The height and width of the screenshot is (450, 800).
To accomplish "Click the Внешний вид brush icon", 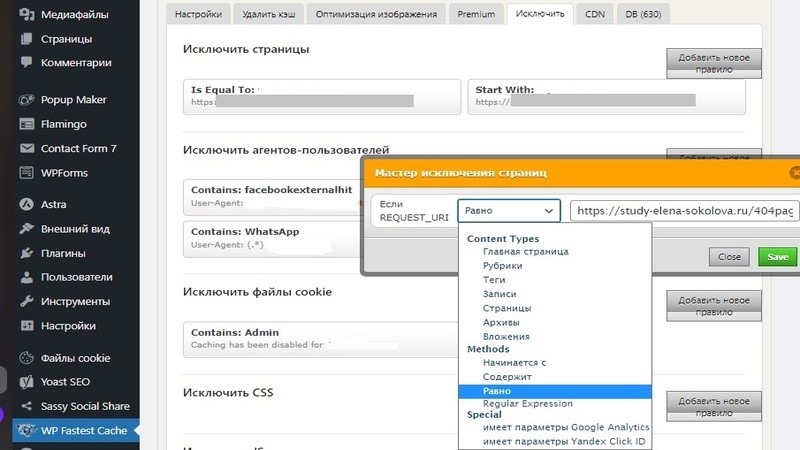I will (27, 229).
